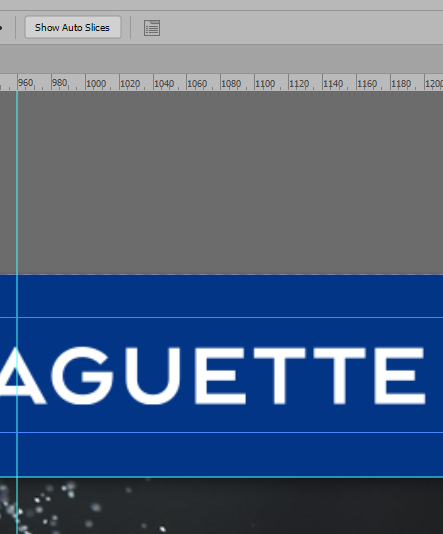
Task: Click the 1100 mark on the ruler
Action: [x=265, y=83]
